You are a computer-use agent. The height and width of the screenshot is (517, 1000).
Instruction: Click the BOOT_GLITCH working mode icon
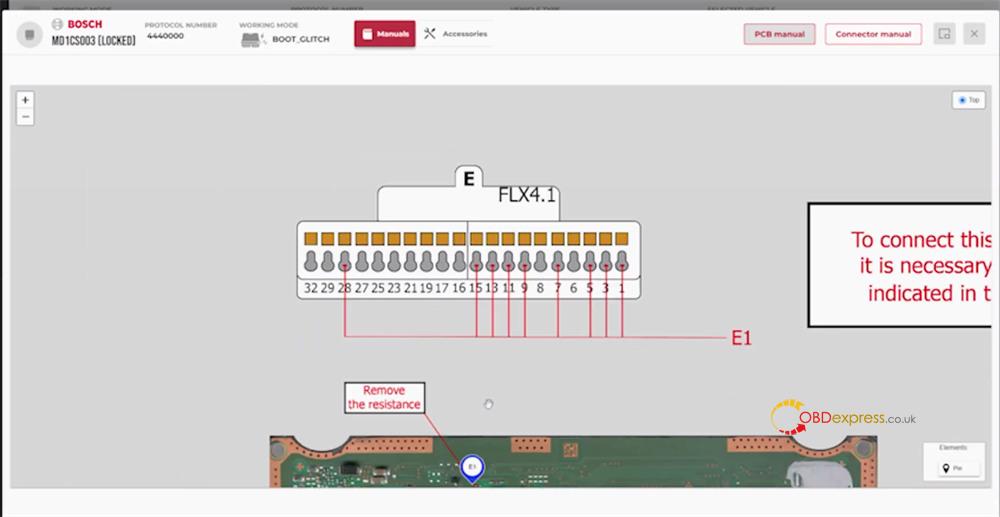coord(253,40)
